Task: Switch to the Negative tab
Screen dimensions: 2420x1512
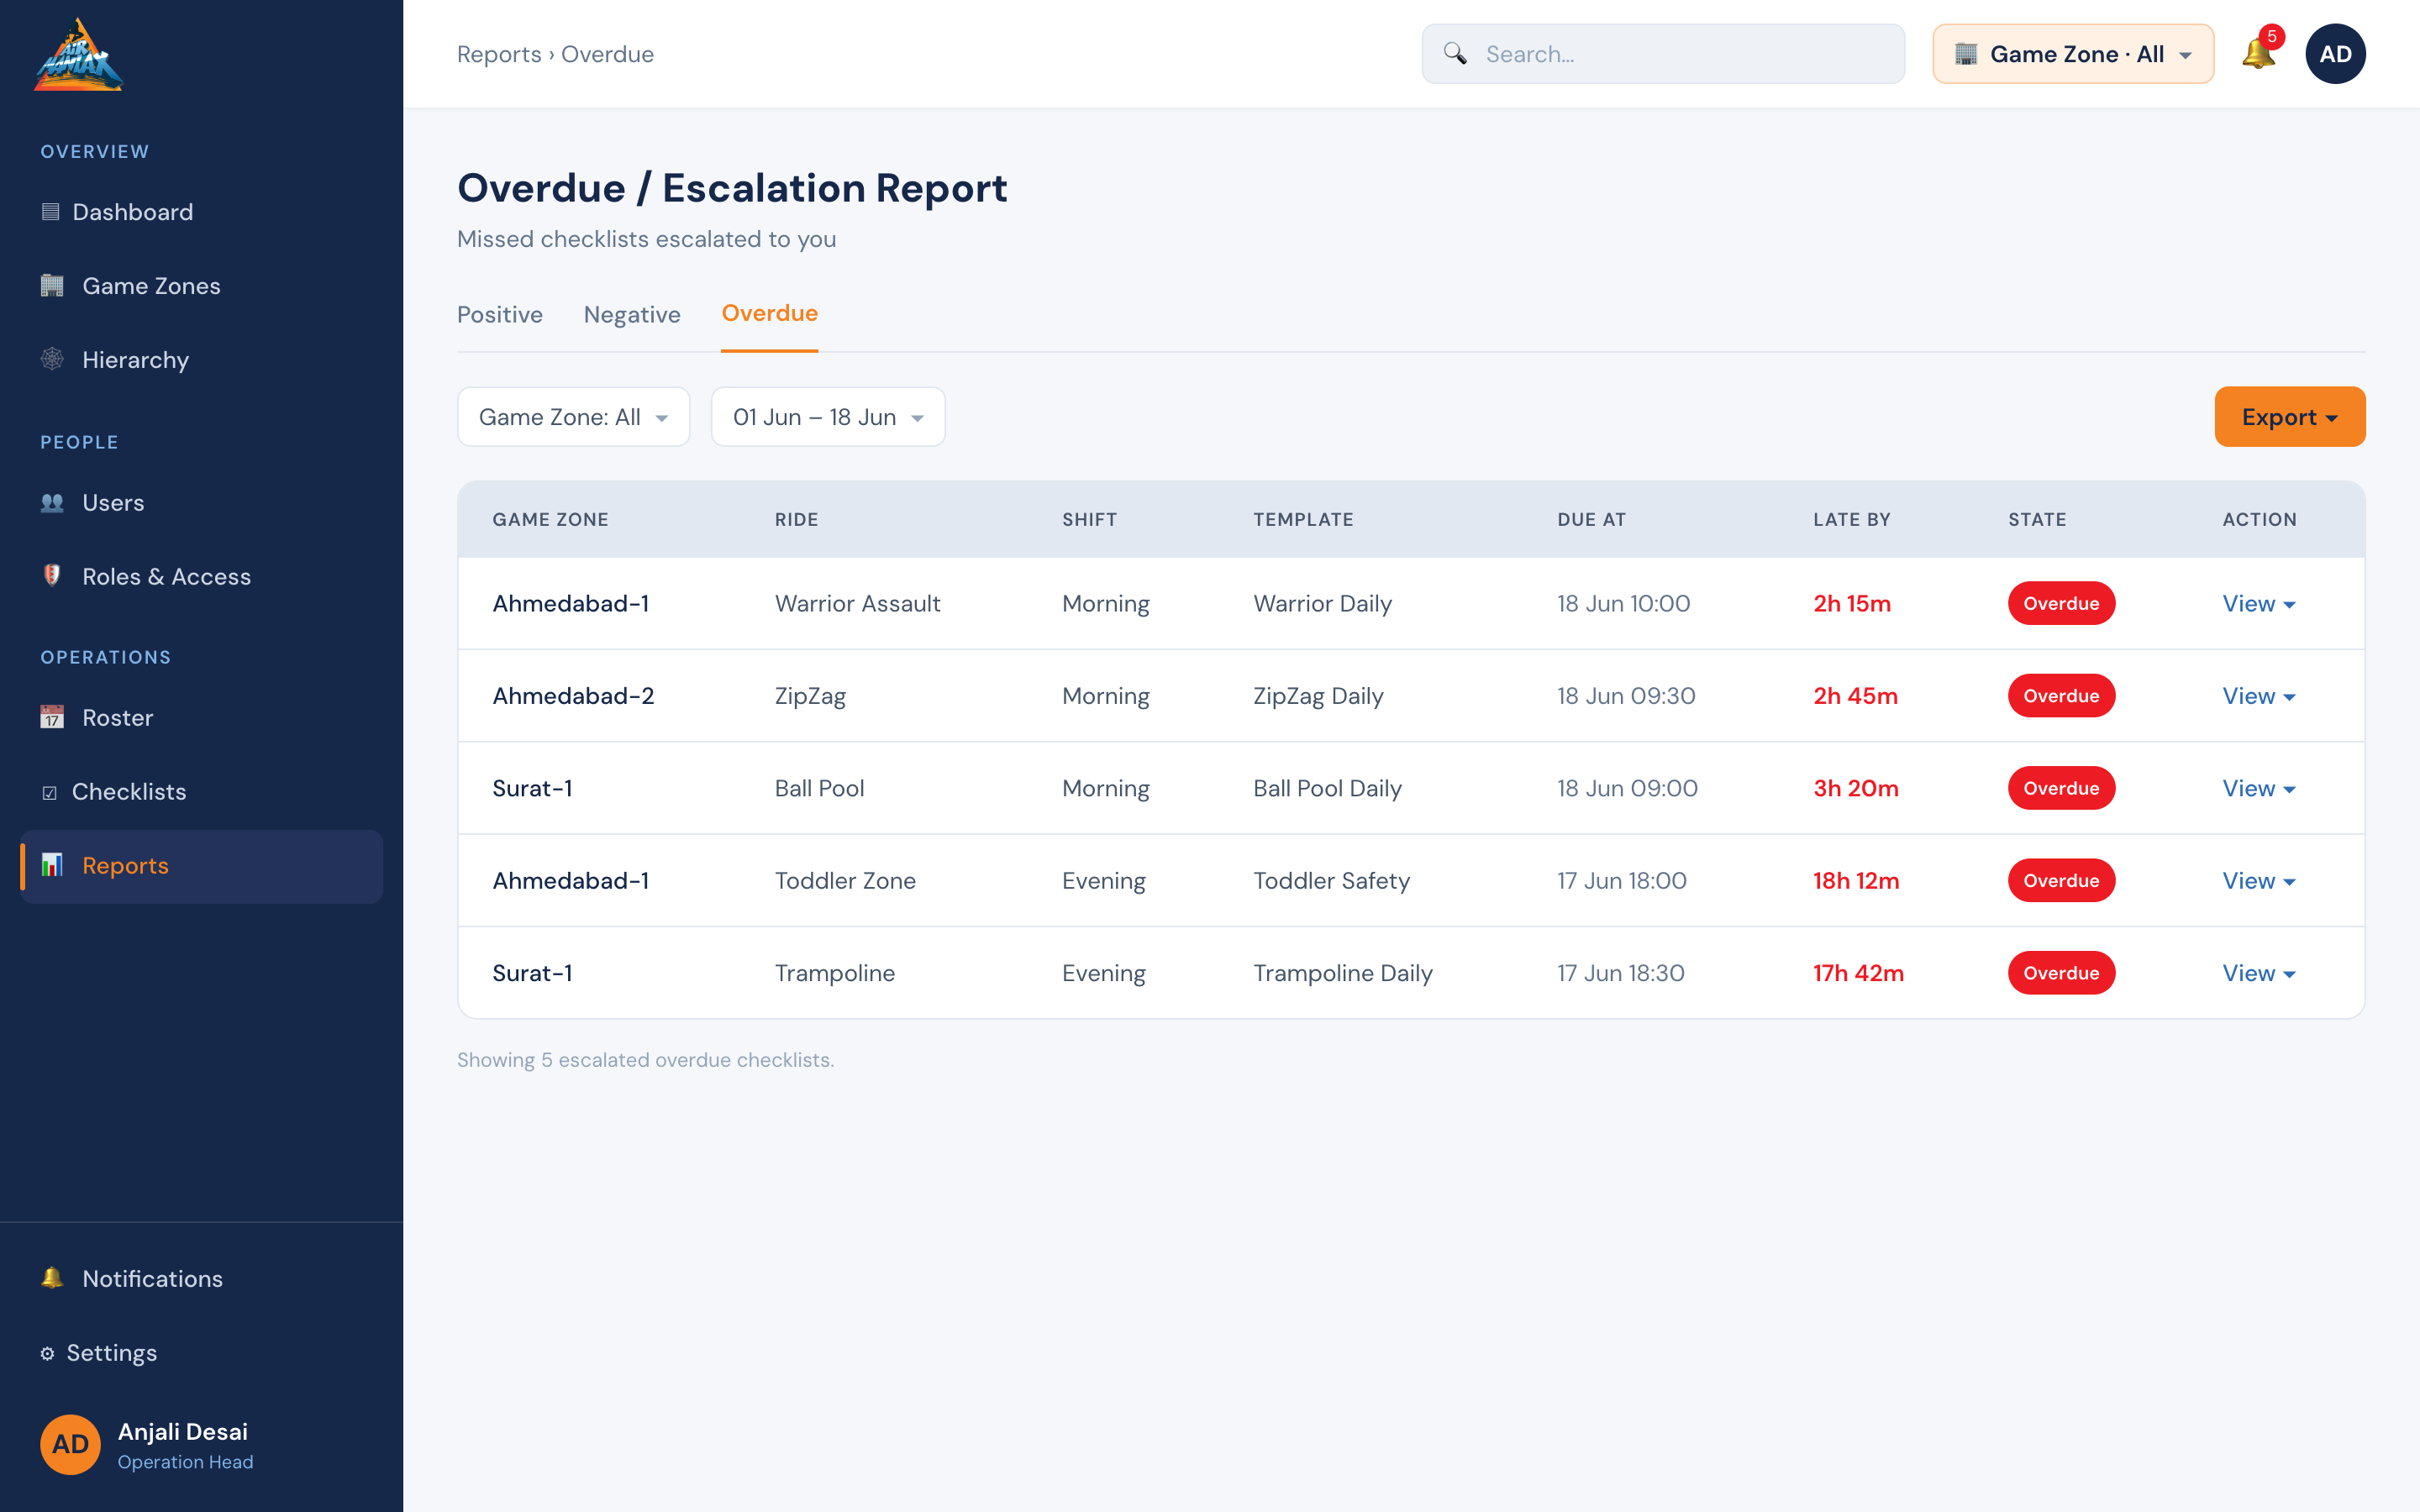Action: (632, 315)
